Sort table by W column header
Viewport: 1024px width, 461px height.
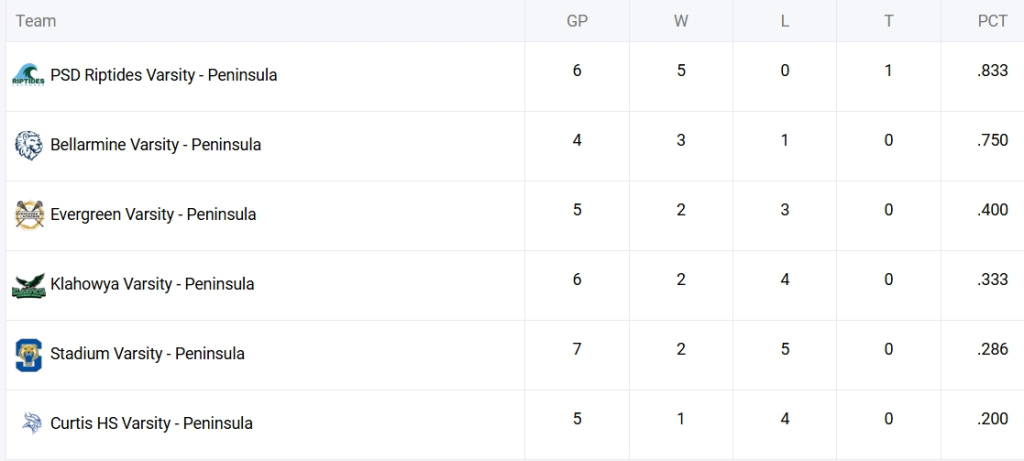pos(681,21)
